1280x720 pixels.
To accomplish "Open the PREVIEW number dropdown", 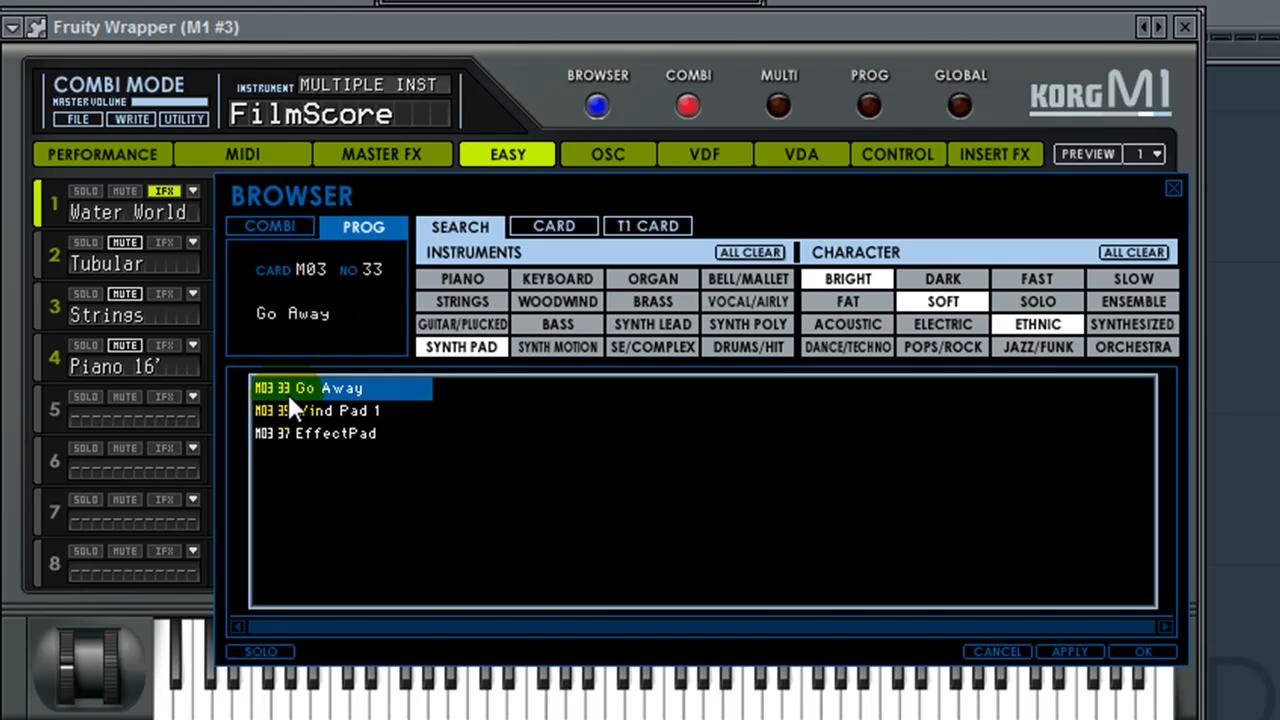I will click(1145, 154).
